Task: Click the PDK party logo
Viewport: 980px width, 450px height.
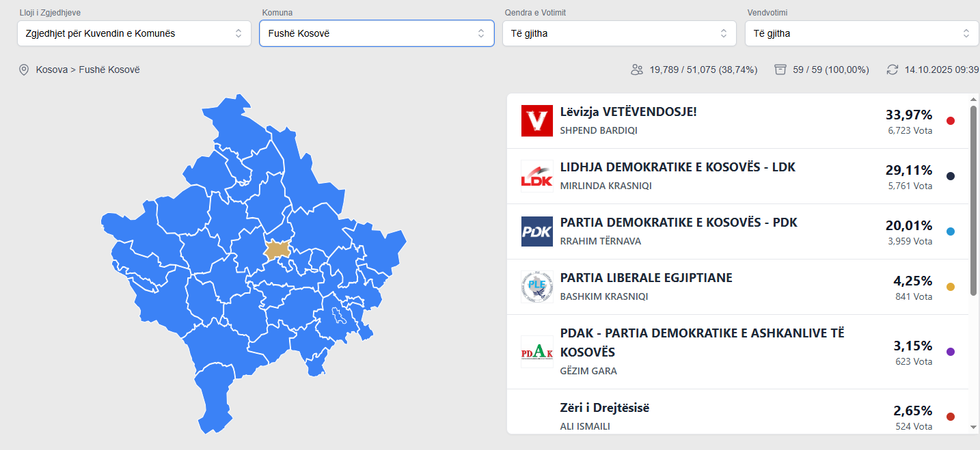Action: click(x=537, y=231)
